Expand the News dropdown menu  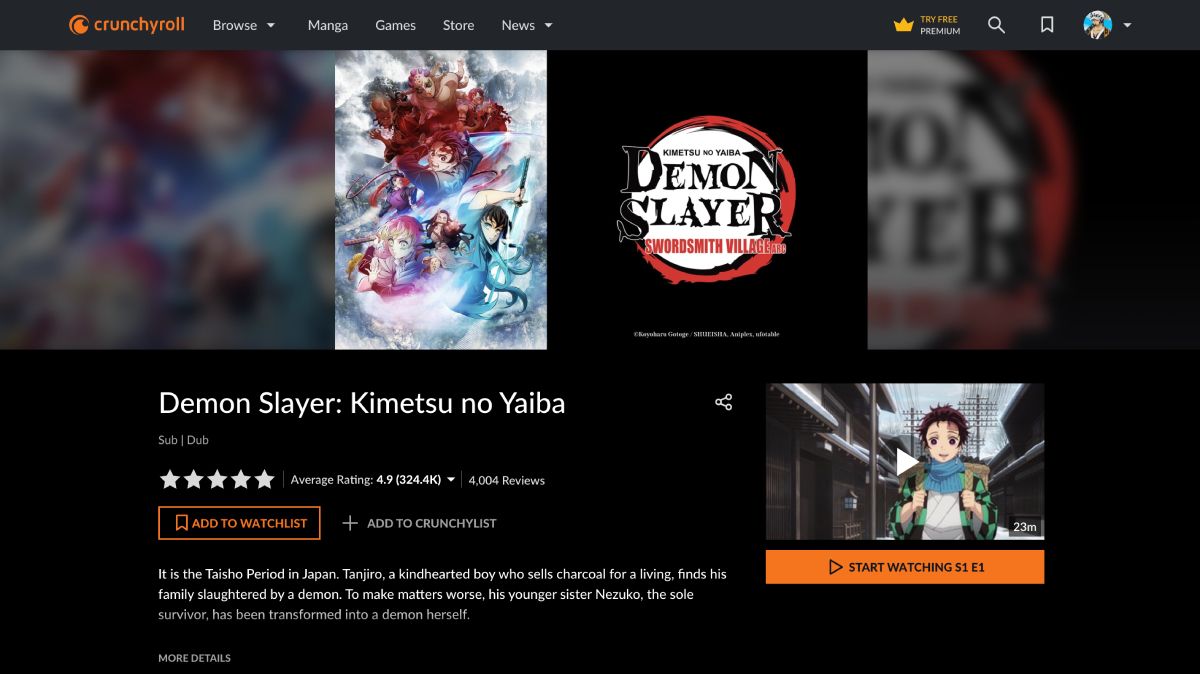pyautogui.click(x=527, y=25)
